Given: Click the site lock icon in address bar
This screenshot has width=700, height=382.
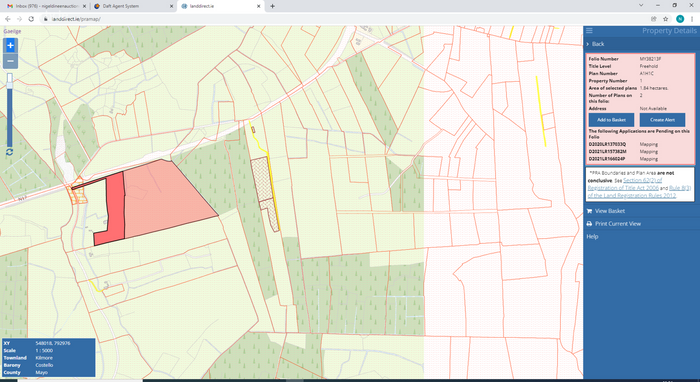Looking at the screenshot, I should [46, 19].
